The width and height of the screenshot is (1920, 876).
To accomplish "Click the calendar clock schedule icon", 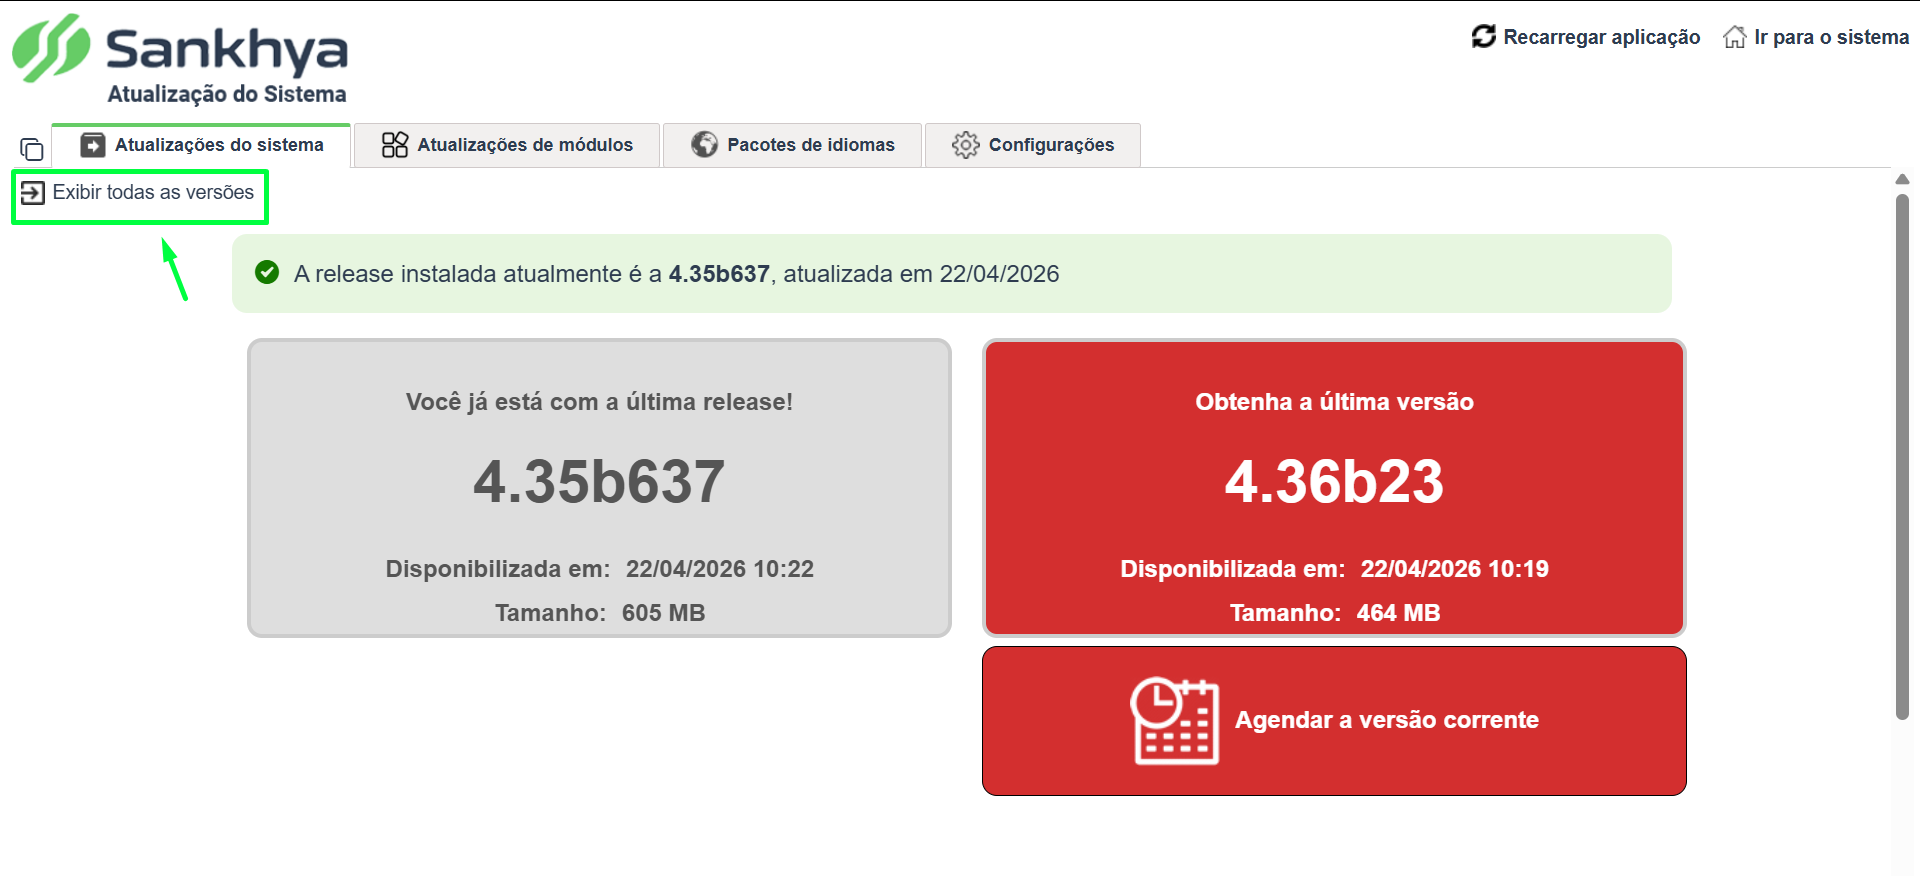I will (x=1175, y=721).
